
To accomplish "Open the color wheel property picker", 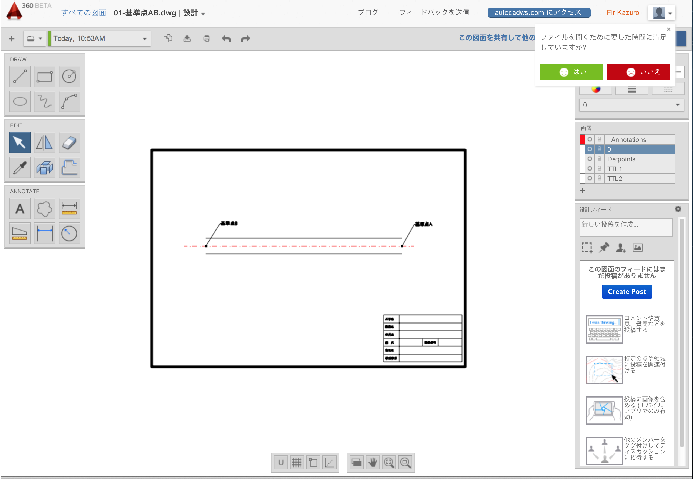I will coord(596,90).
